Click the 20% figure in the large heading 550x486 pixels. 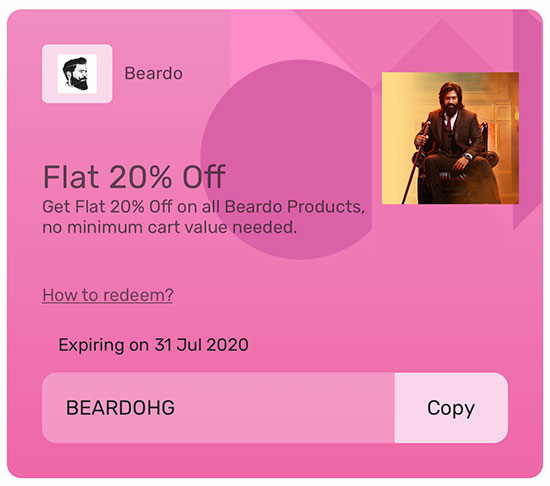(140, 177)
